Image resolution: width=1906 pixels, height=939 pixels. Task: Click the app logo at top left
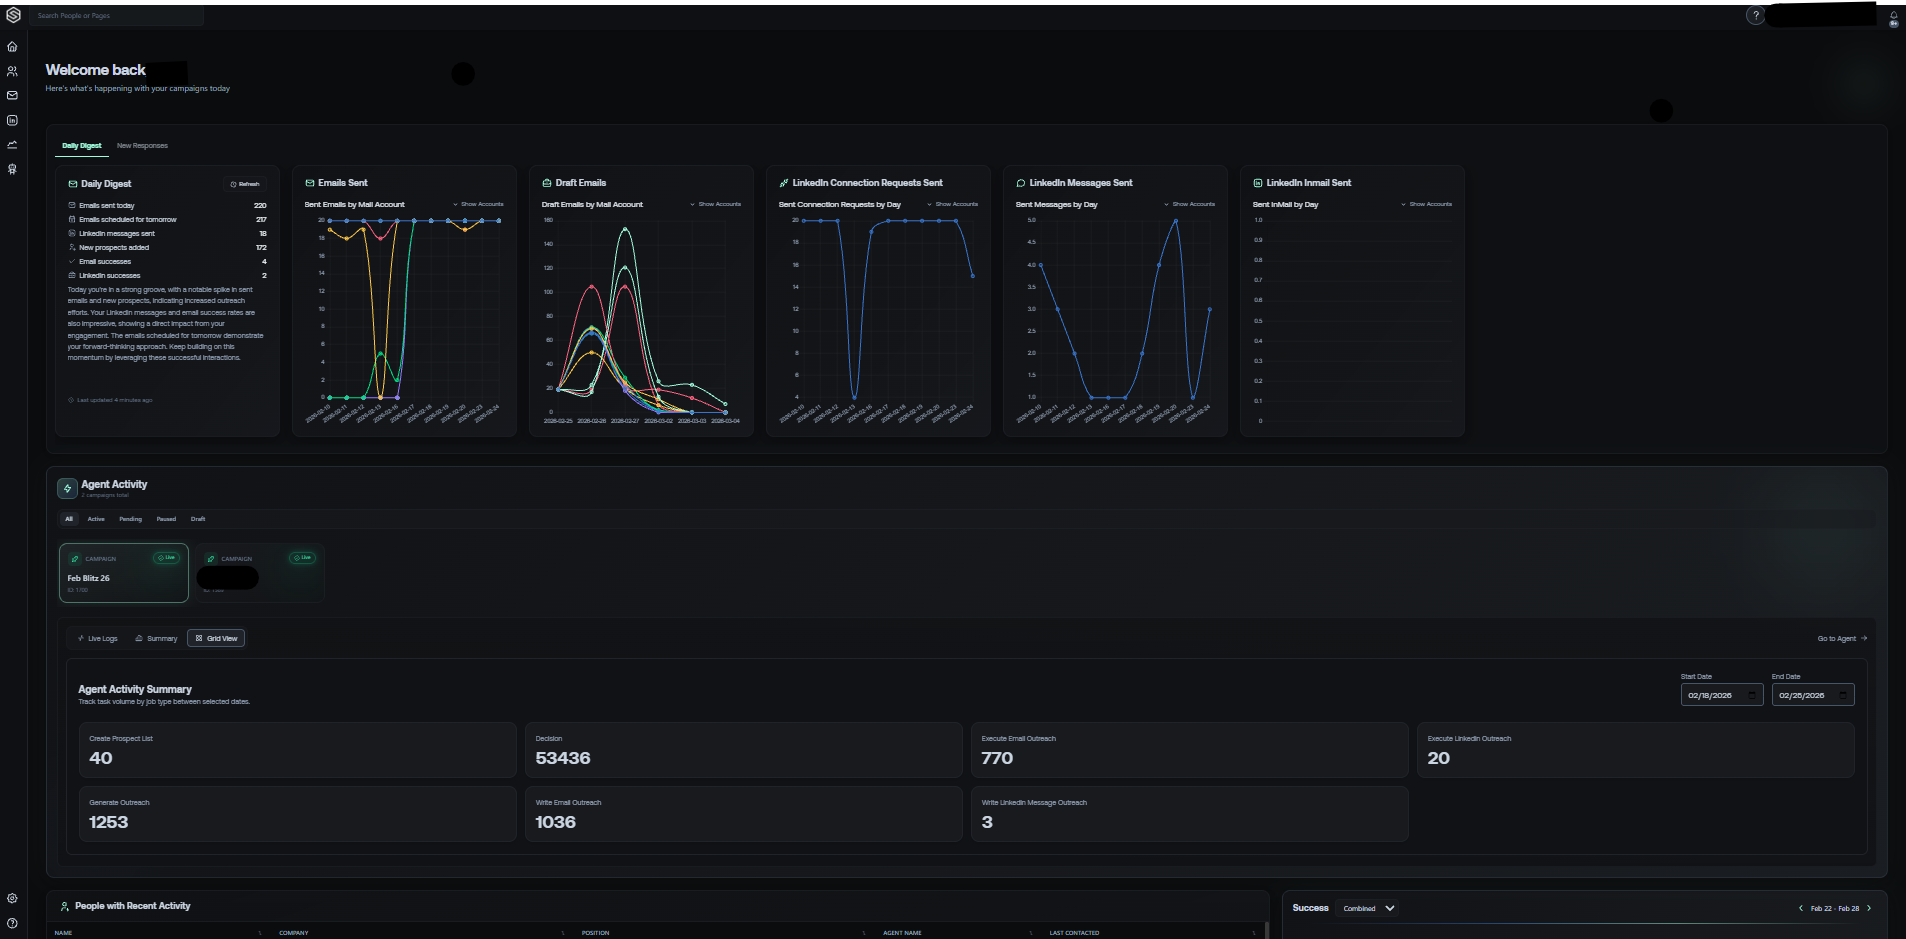pos(13,16)
